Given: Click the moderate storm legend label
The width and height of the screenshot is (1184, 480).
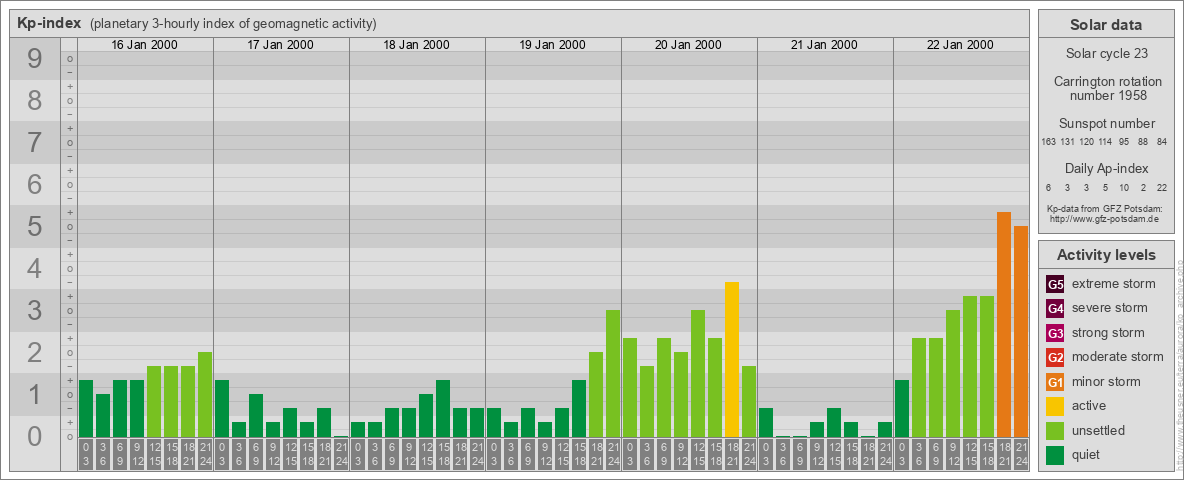Looking at the screenshot, I should click(1118, 357).
